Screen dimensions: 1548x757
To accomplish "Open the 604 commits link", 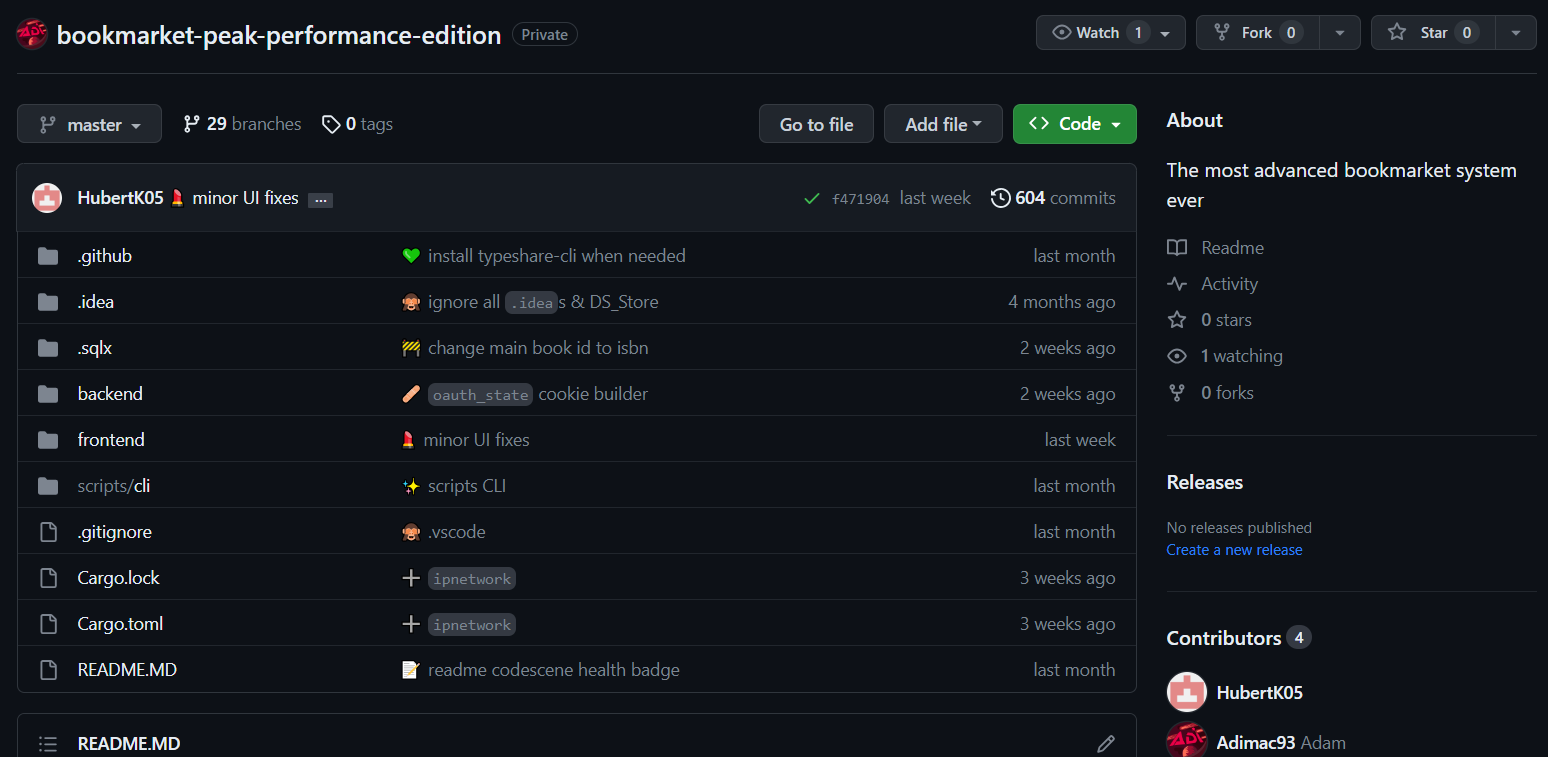I will pyautogui.click(x=1053, y=198).
